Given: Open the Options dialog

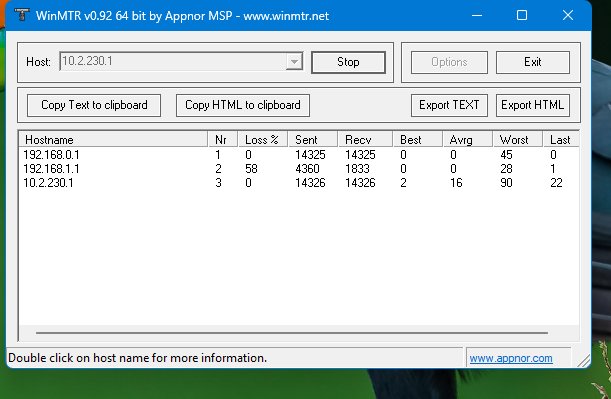Looking at the screenshot, I should point(449,62).
